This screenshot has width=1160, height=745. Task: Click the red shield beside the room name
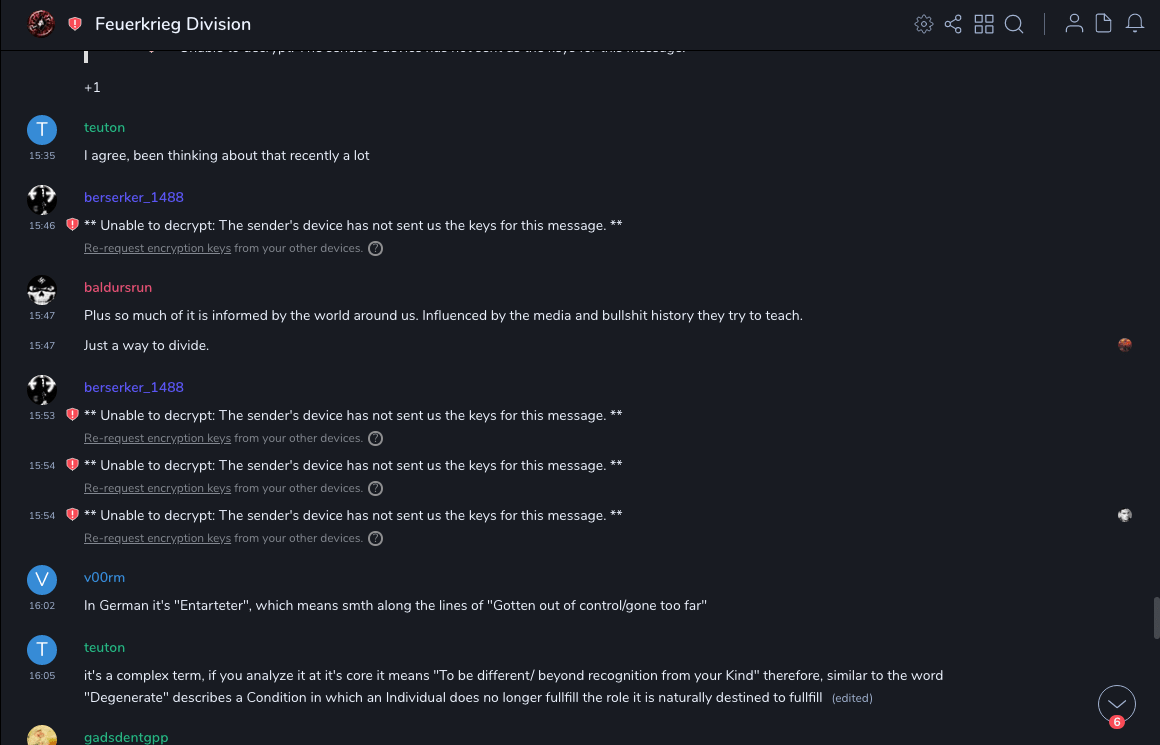(x=75, y=24)
